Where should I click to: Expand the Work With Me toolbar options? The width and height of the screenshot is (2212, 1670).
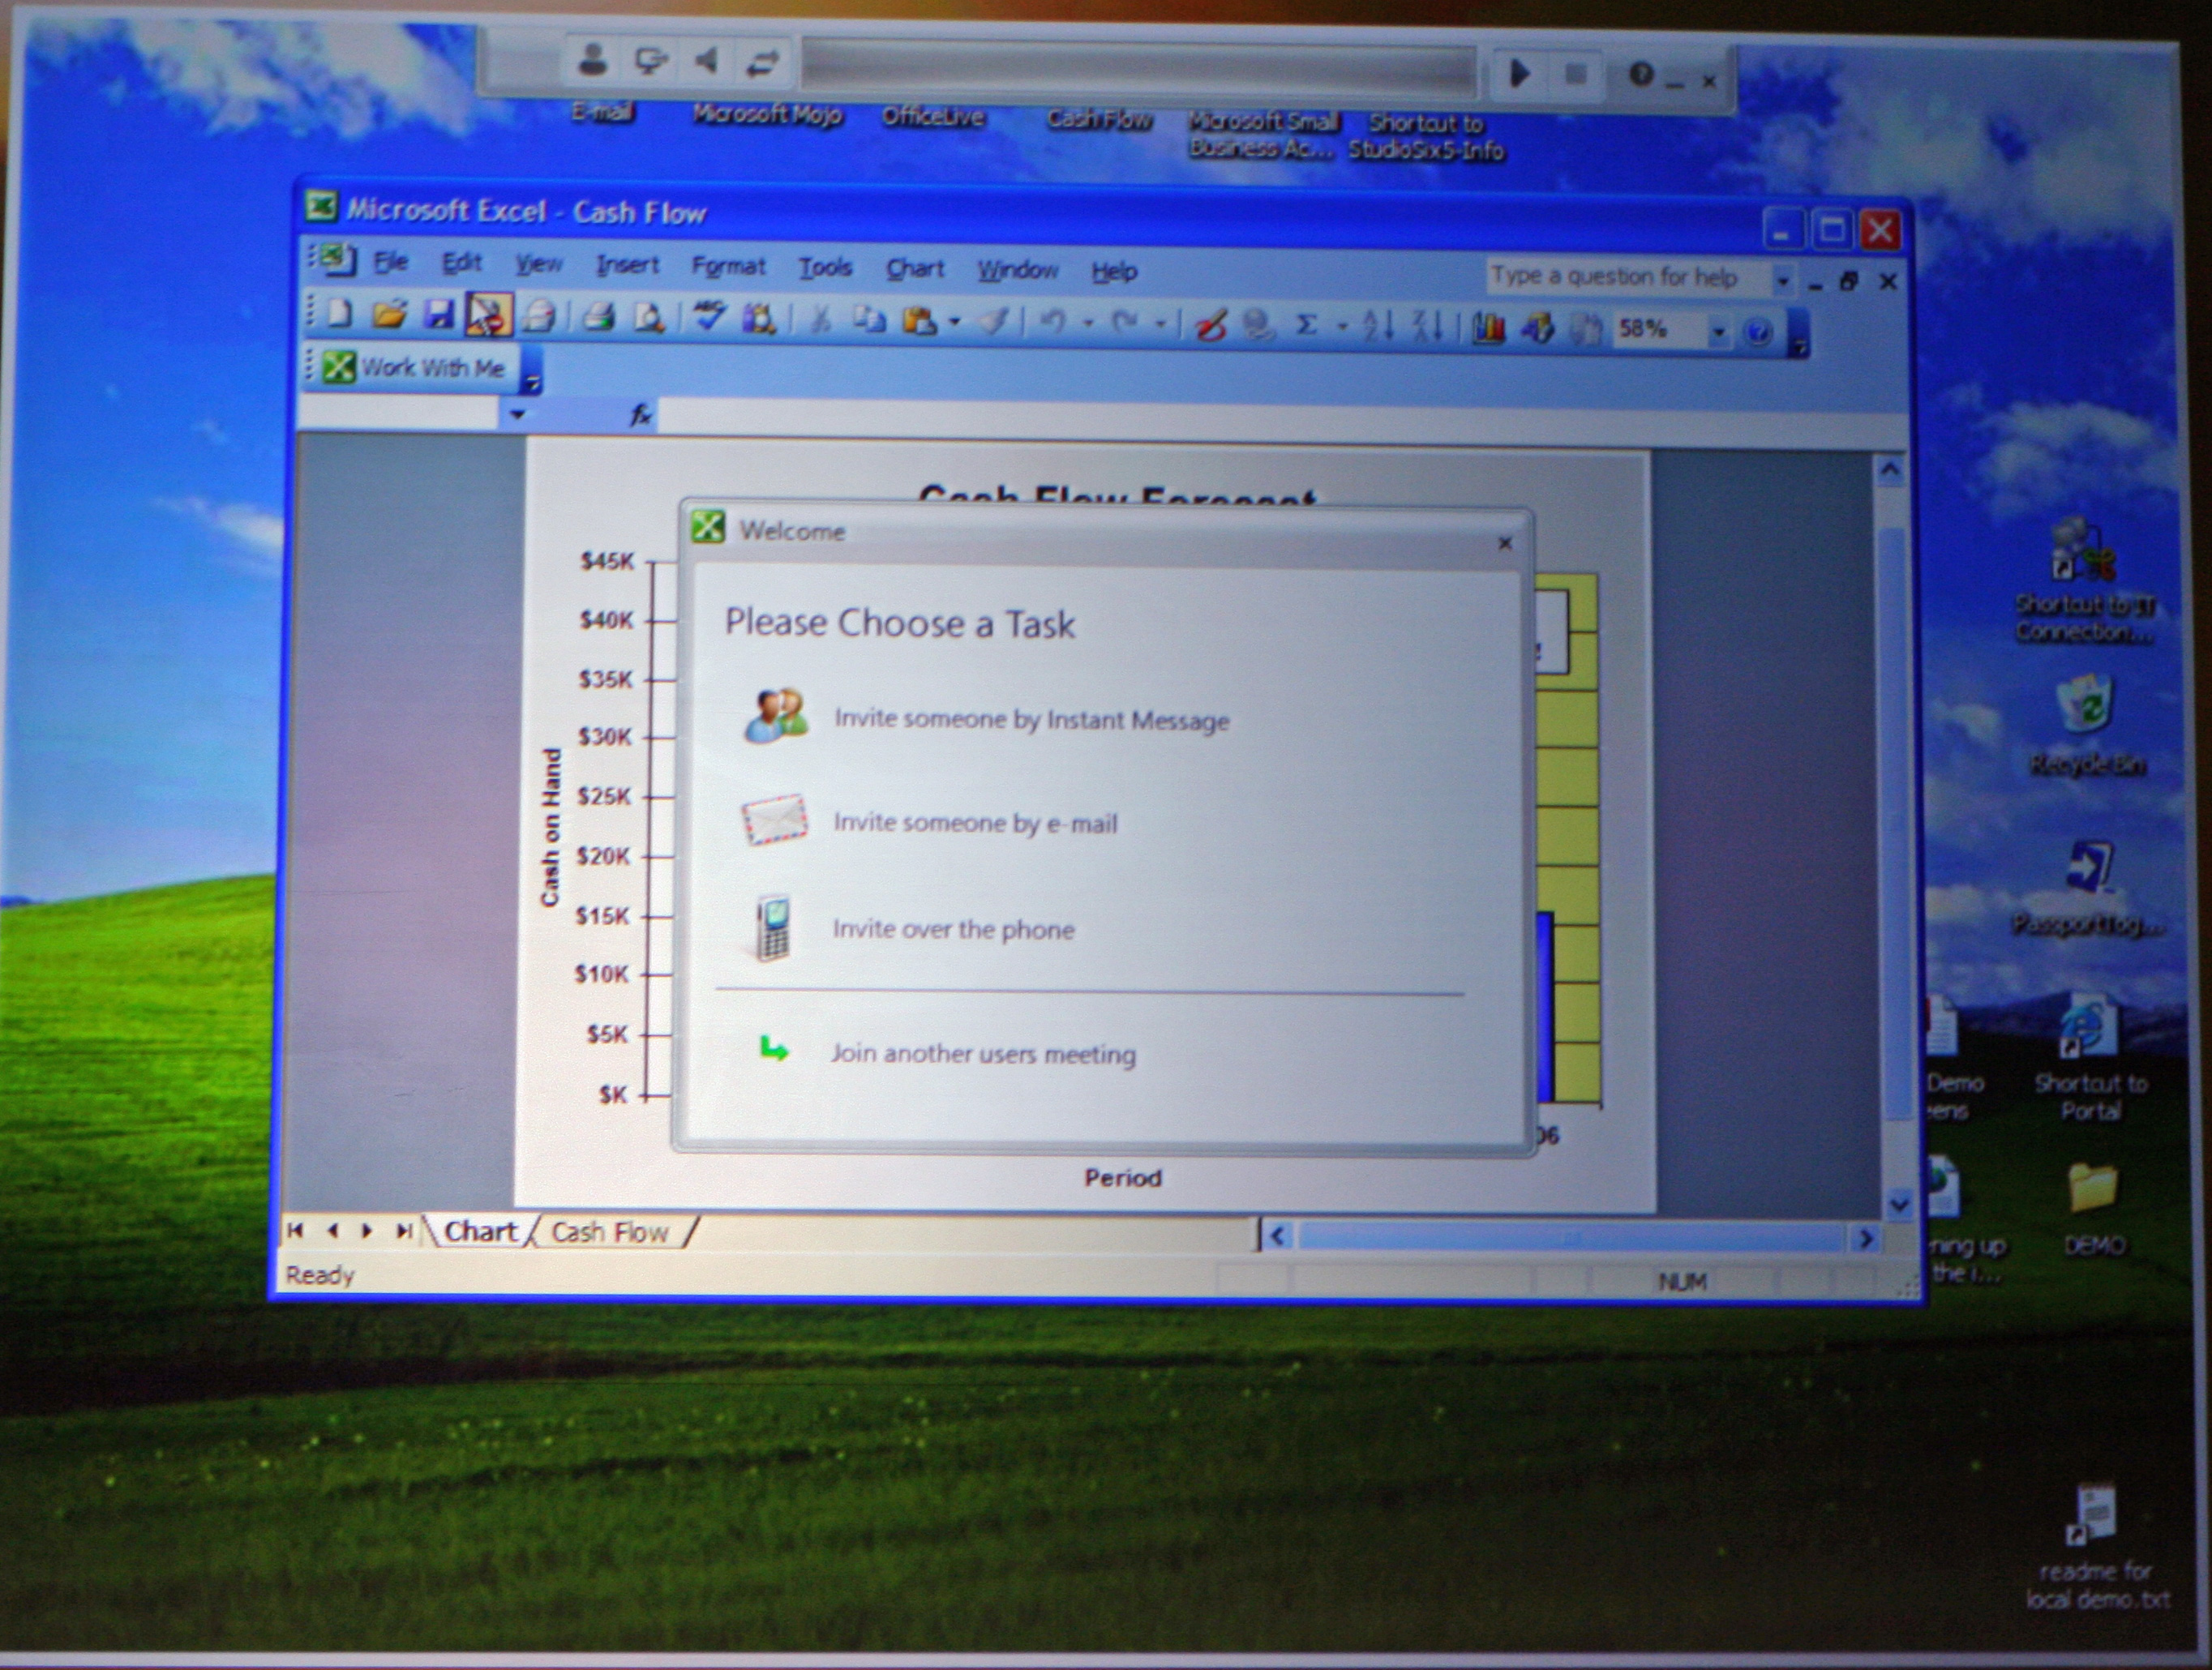click(x=532, y=370)
